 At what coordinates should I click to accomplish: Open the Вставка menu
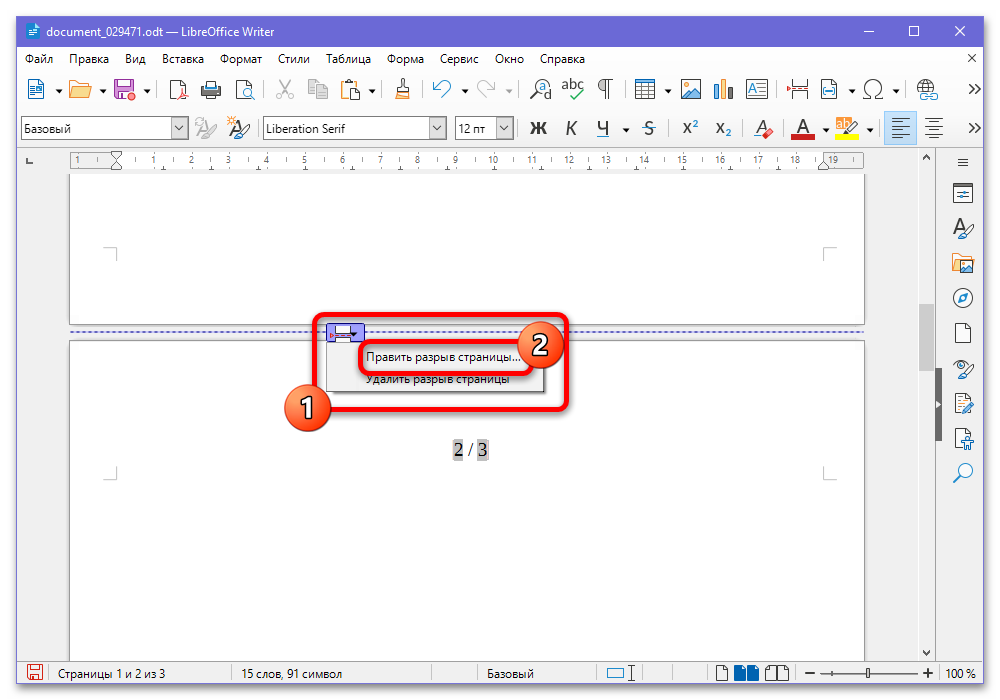pos(183,59)
